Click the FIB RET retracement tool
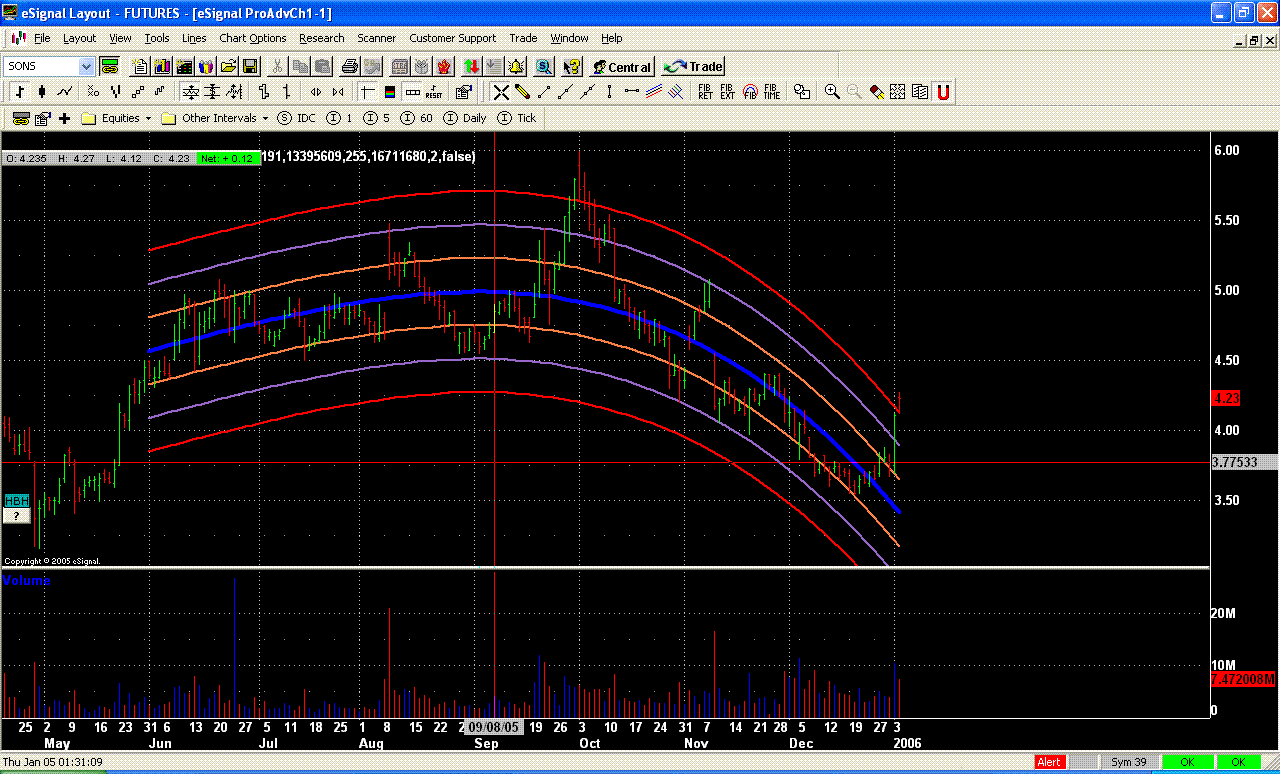 tap(705, 92)
